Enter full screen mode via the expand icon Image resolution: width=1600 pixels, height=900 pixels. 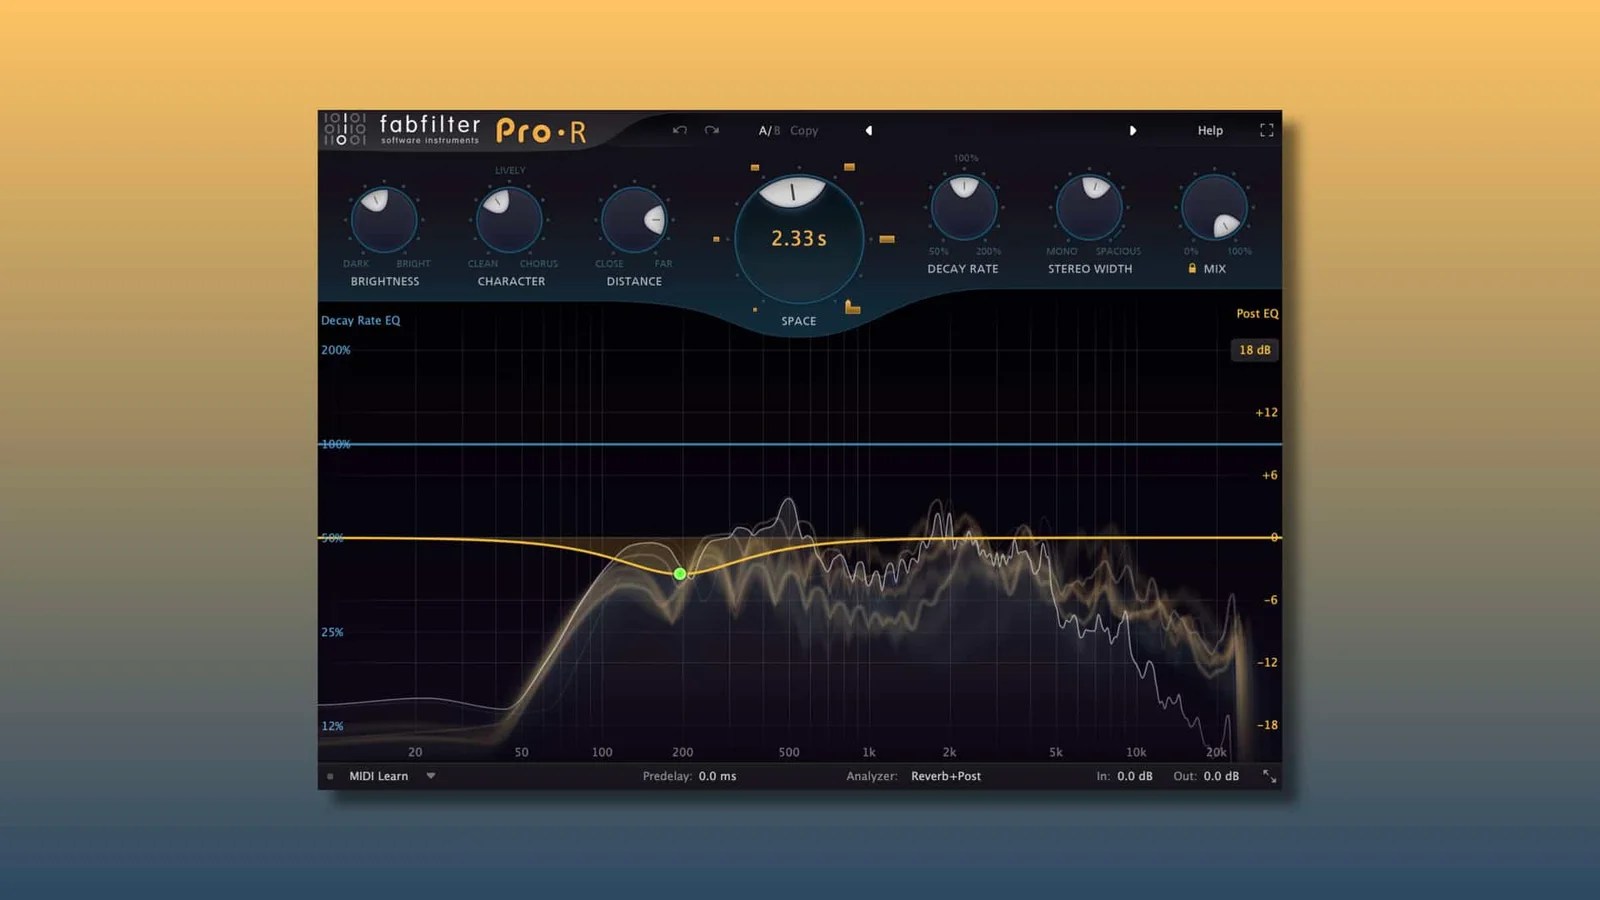point(1266,130)
